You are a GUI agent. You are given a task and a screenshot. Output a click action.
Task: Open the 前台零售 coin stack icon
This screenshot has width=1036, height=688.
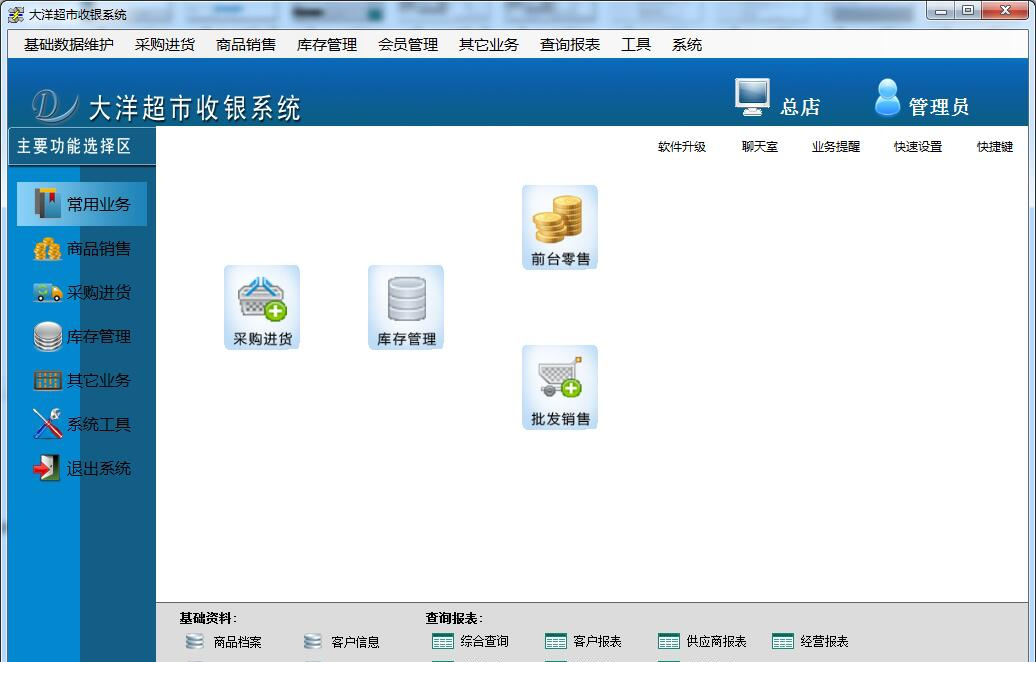(560, 227)
